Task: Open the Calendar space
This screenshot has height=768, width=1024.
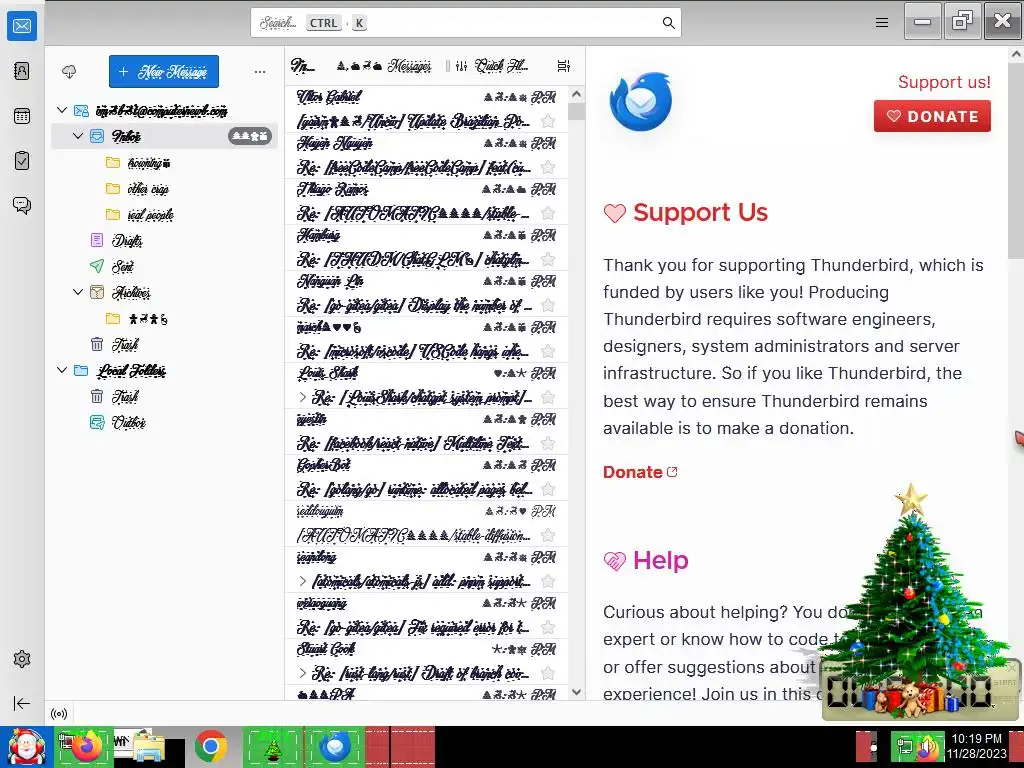Action: point(22,116)
